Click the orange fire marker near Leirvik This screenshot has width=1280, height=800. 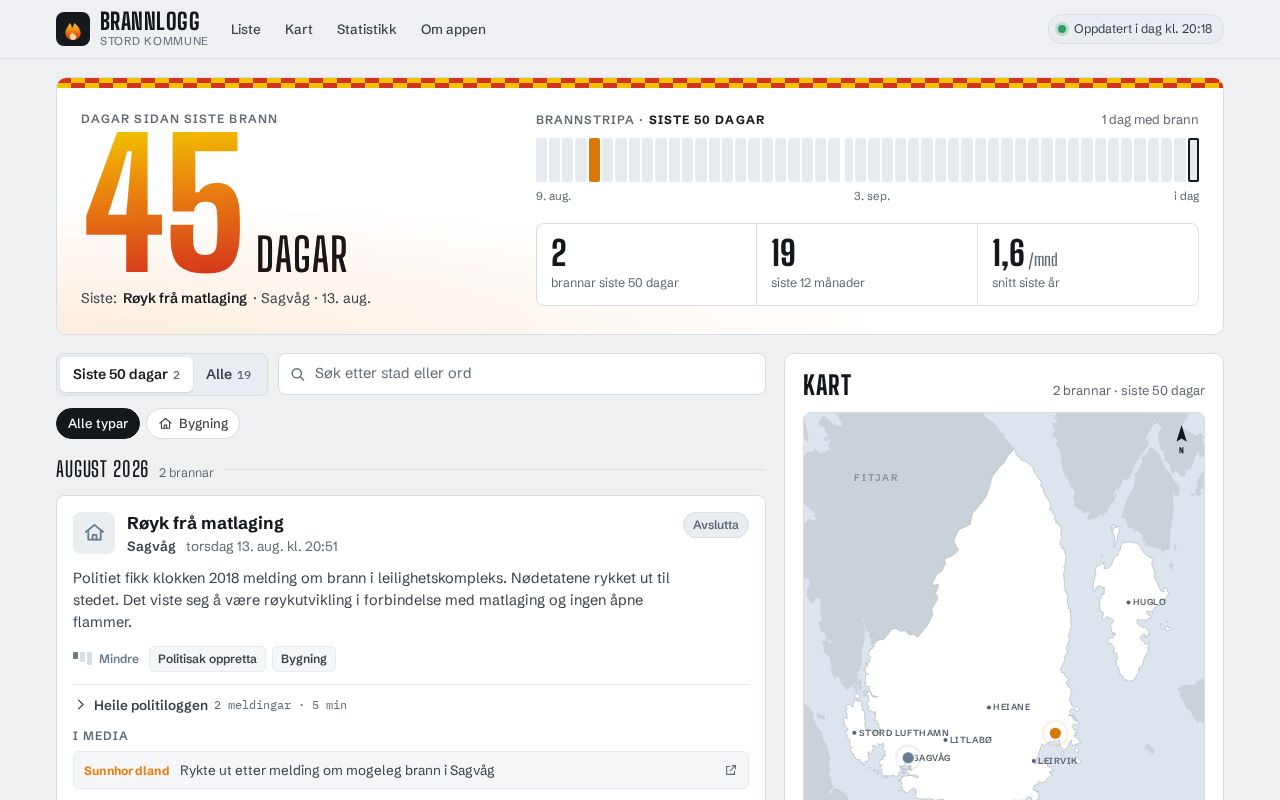click(x=1055, y=733)
